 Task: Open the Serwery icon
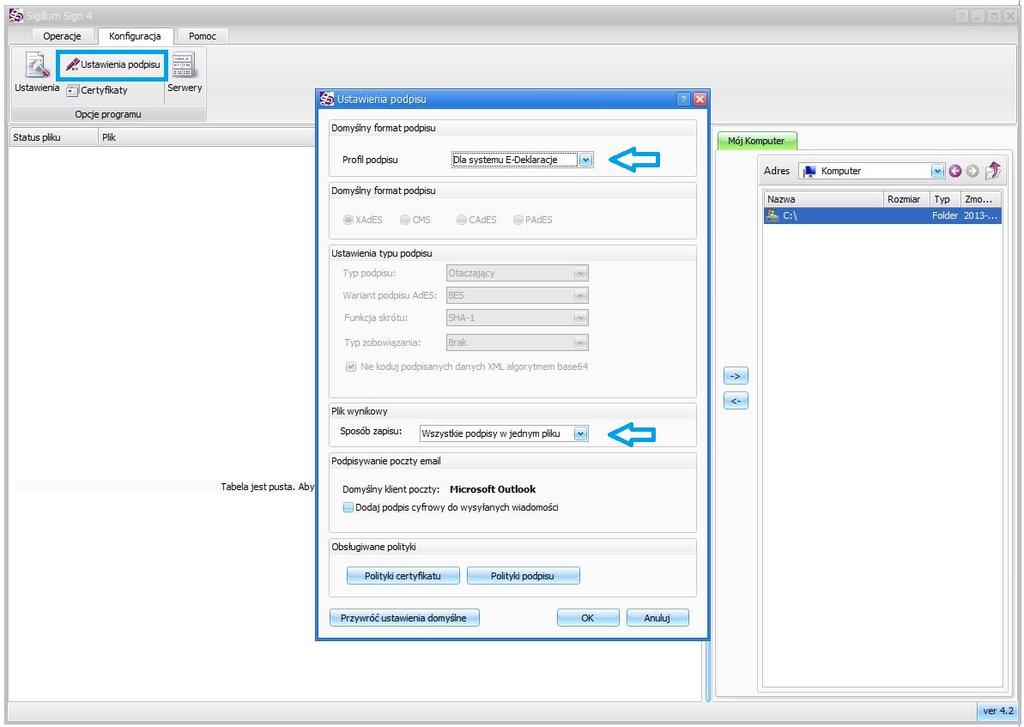point(184,72)
